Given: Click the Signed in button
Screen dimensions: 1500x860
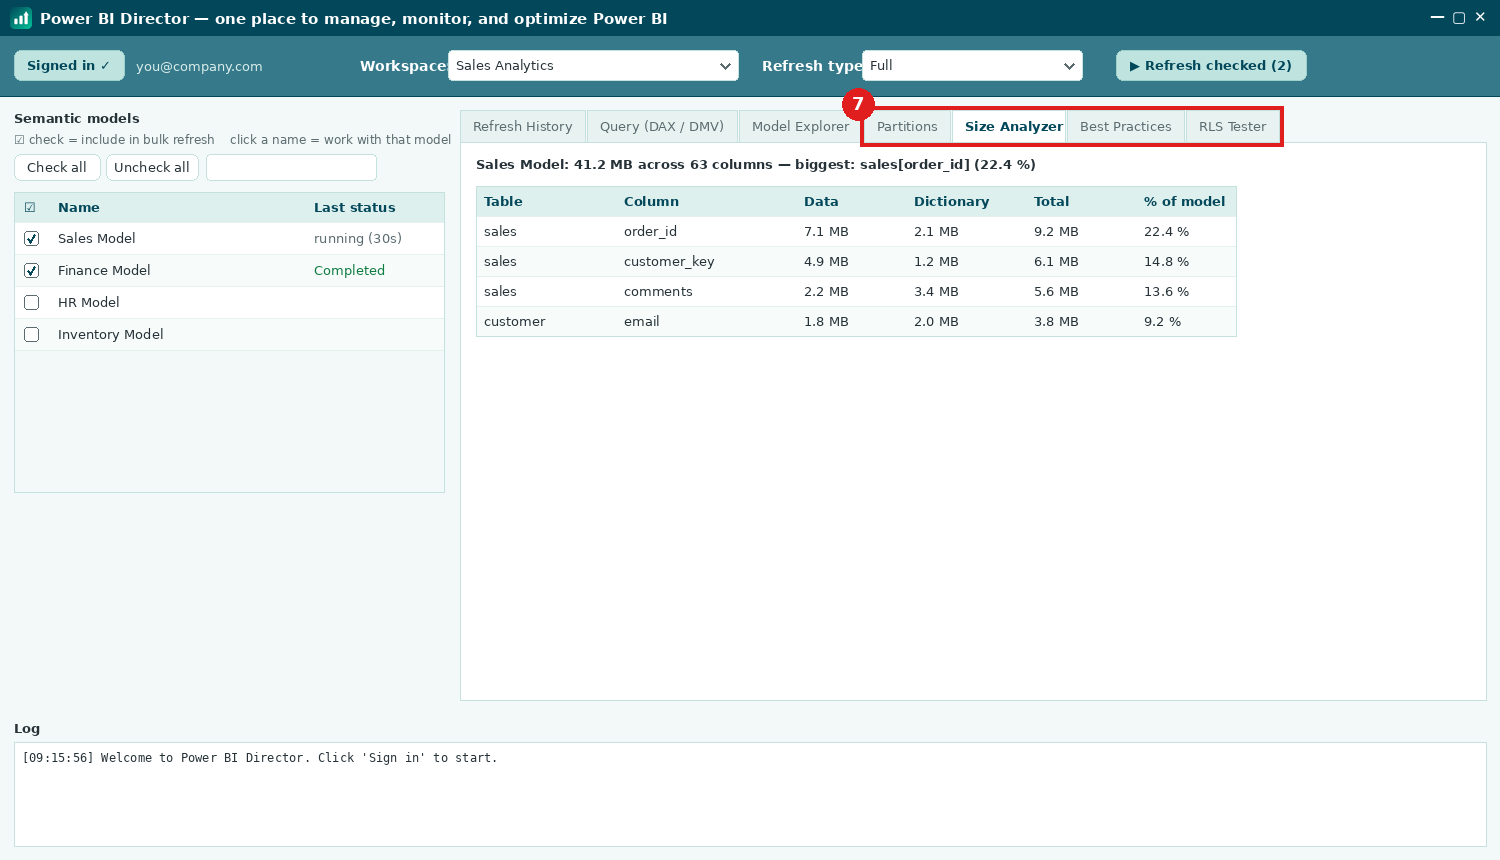Looking at the screenshot, I should pyautogui.click(x=69, y=65).
